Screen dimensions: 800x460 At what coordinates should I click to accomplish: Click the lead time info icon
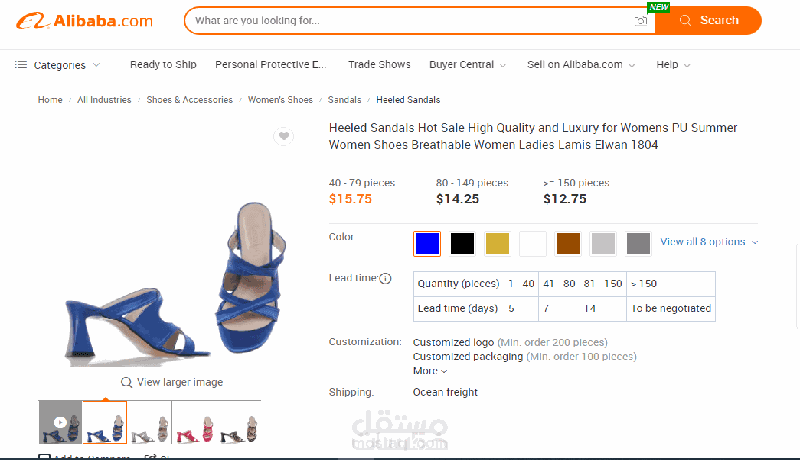(x=385, y=279)
